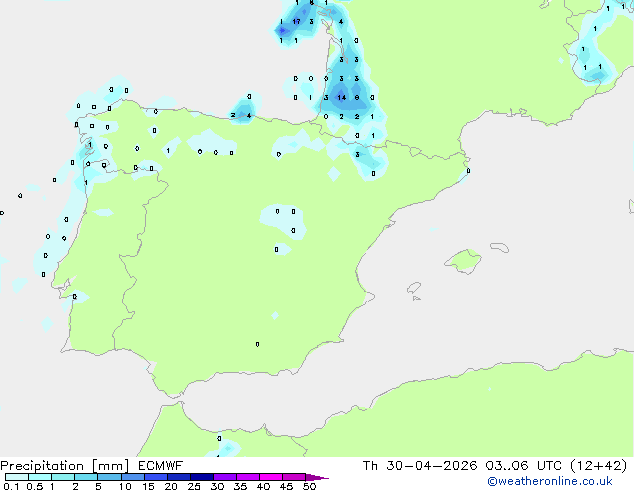Open the weatheronline.co.uk copyright link
This screenshot has height=490, width=634.
pyautogui.click(x=550, y=481)
